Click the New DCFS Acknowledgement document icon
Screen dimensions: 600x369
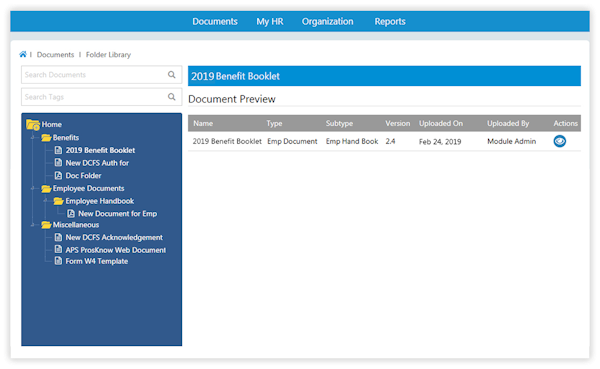click(x=58, y=237)
